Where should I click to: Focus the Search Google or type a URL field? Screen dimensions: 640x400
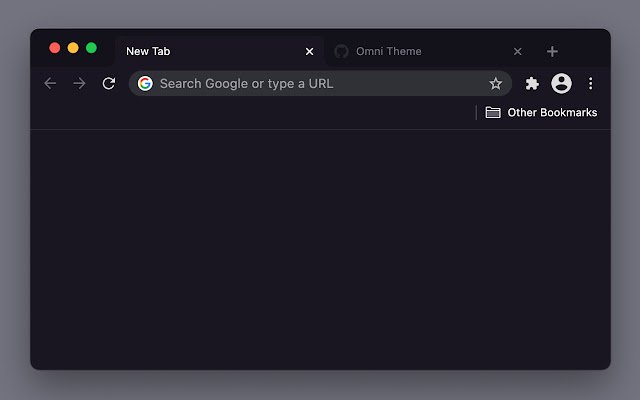pos(320,84)
